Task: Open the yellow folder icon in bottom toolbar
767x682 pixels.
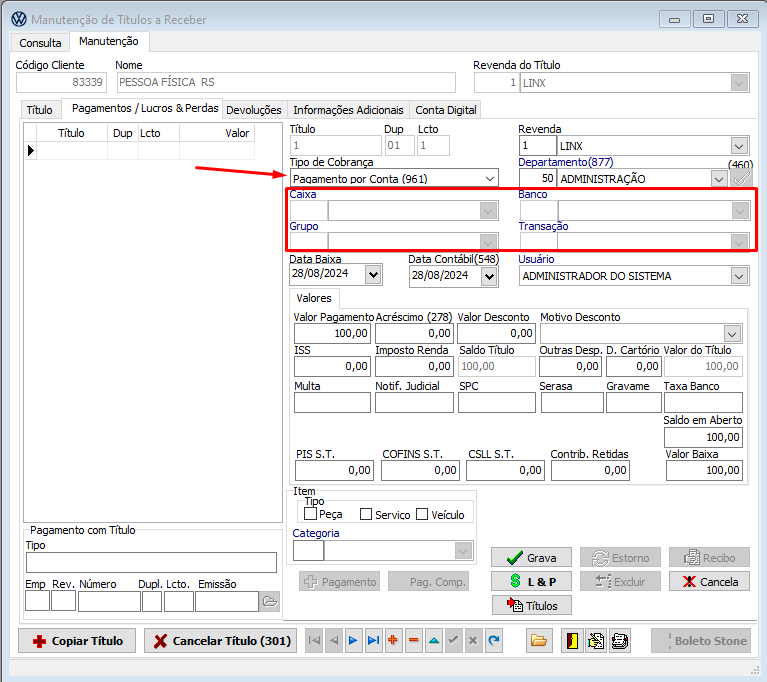Action: coord(538,640)
